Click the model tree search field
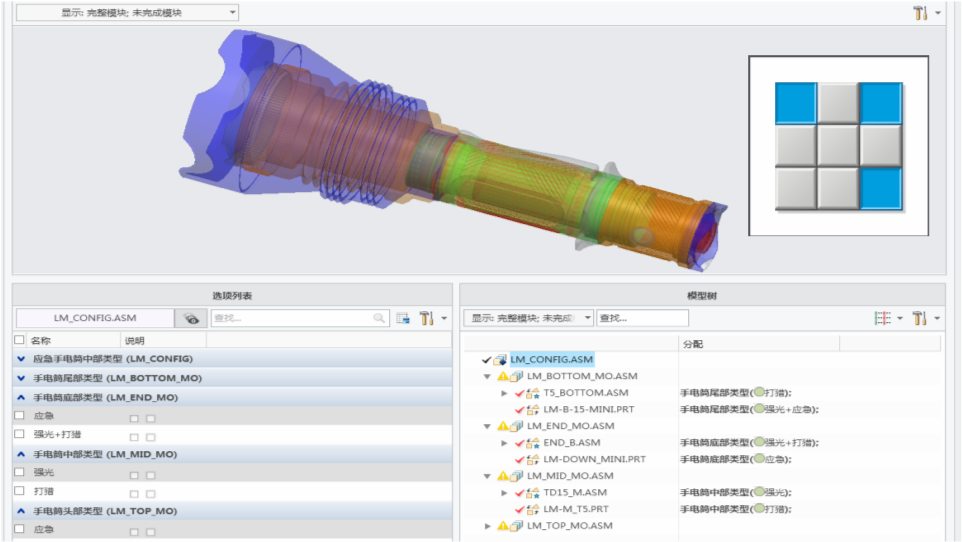 tap(642, 318)
